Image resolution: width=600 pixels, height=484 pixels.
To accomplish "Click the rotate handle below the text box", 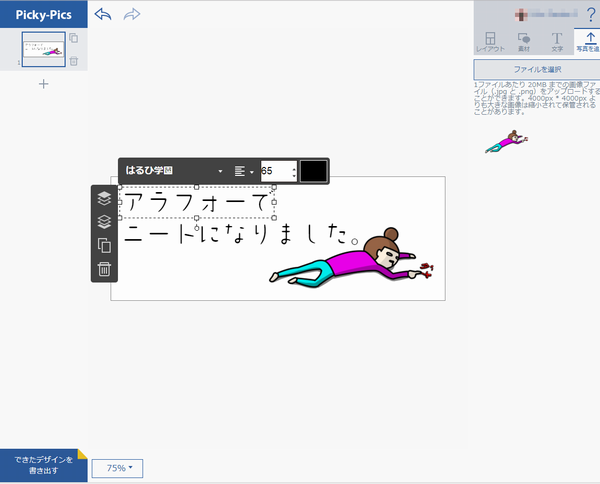I will (x=197, y=228).
